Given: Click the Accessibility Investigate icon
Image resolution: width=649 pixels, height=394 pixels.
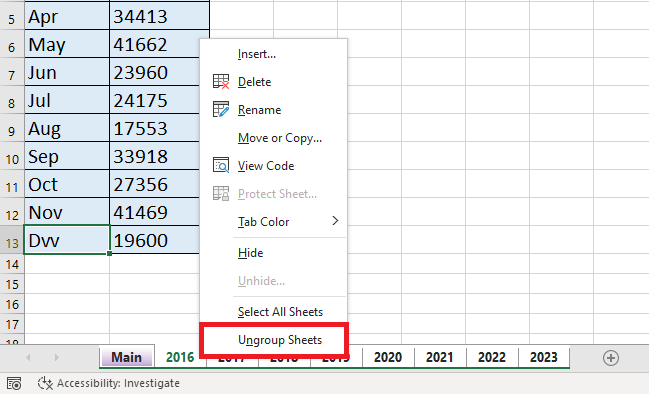Looking at the screenshot, I should point(45,383).
